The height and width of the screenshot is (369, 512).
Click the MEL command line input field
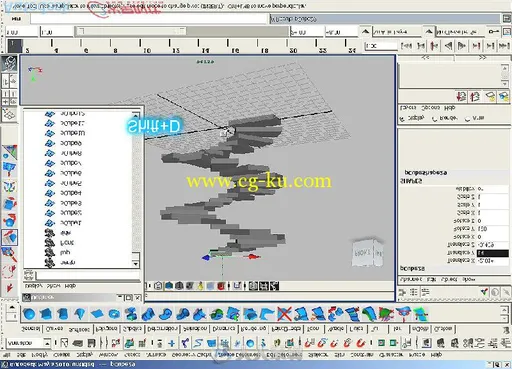pyautogui.click(x=149, y=18)
